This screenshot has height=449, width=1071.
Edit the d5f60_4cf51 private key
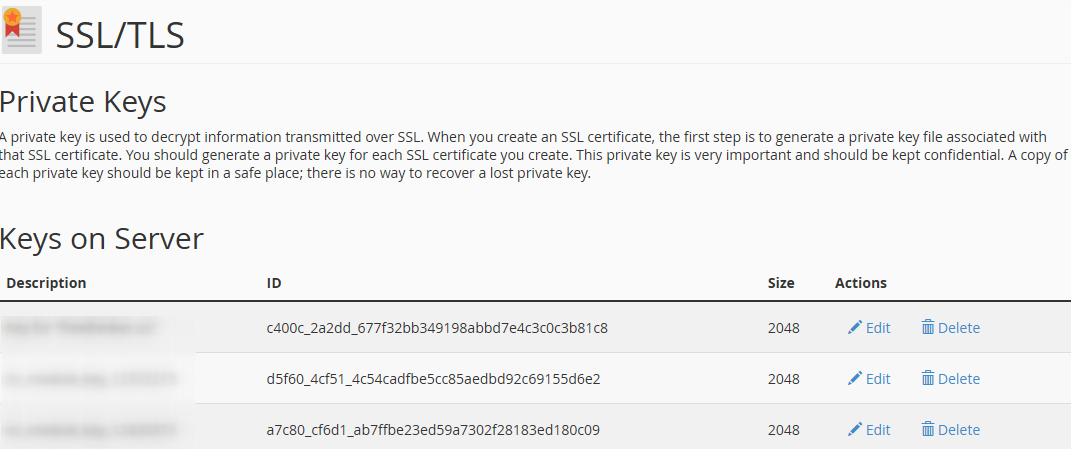869,379
